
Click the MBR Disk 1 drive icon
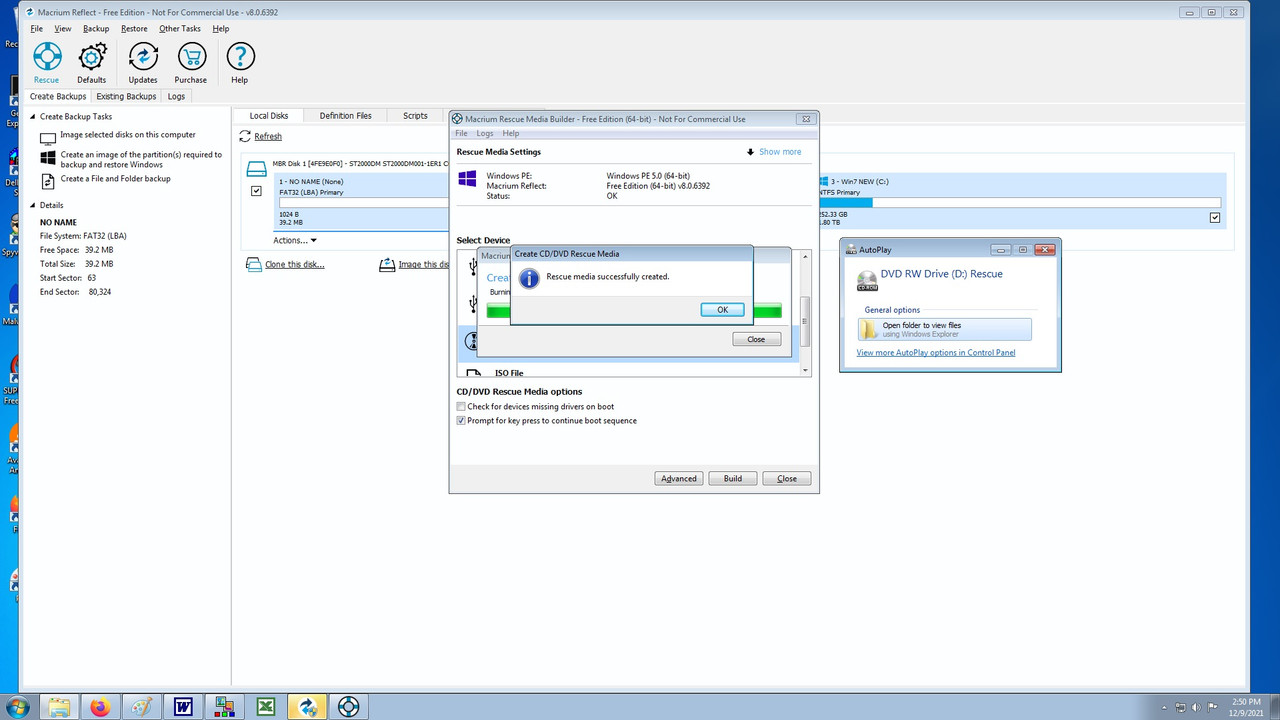[x=257, y=168]
